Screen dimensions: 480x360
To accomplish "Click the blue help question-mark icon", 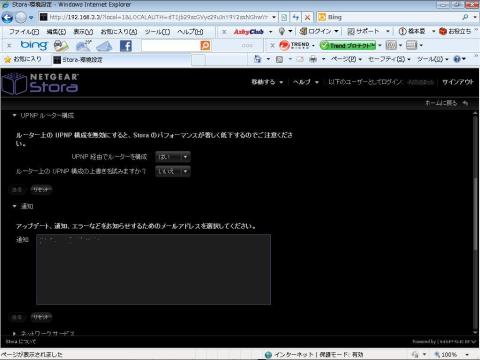I will 457,59.
